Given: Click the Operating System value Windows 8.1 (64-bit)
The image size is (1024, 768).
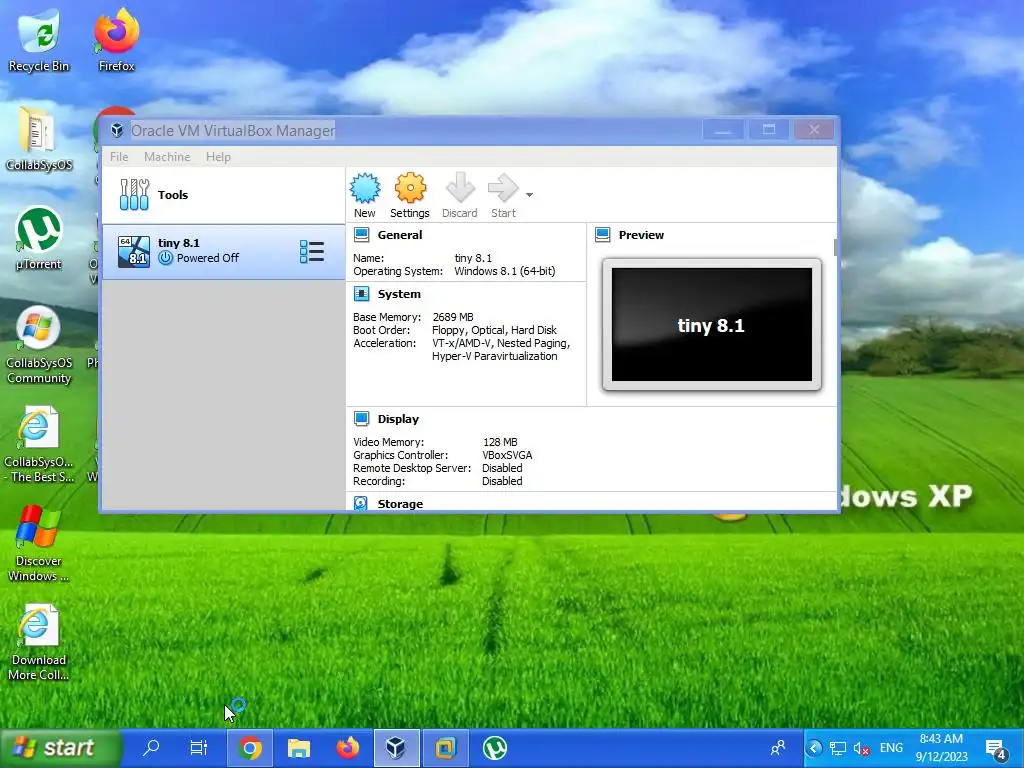Looking at the screenshot, I should pyautogui.click(x=505, y=271).
